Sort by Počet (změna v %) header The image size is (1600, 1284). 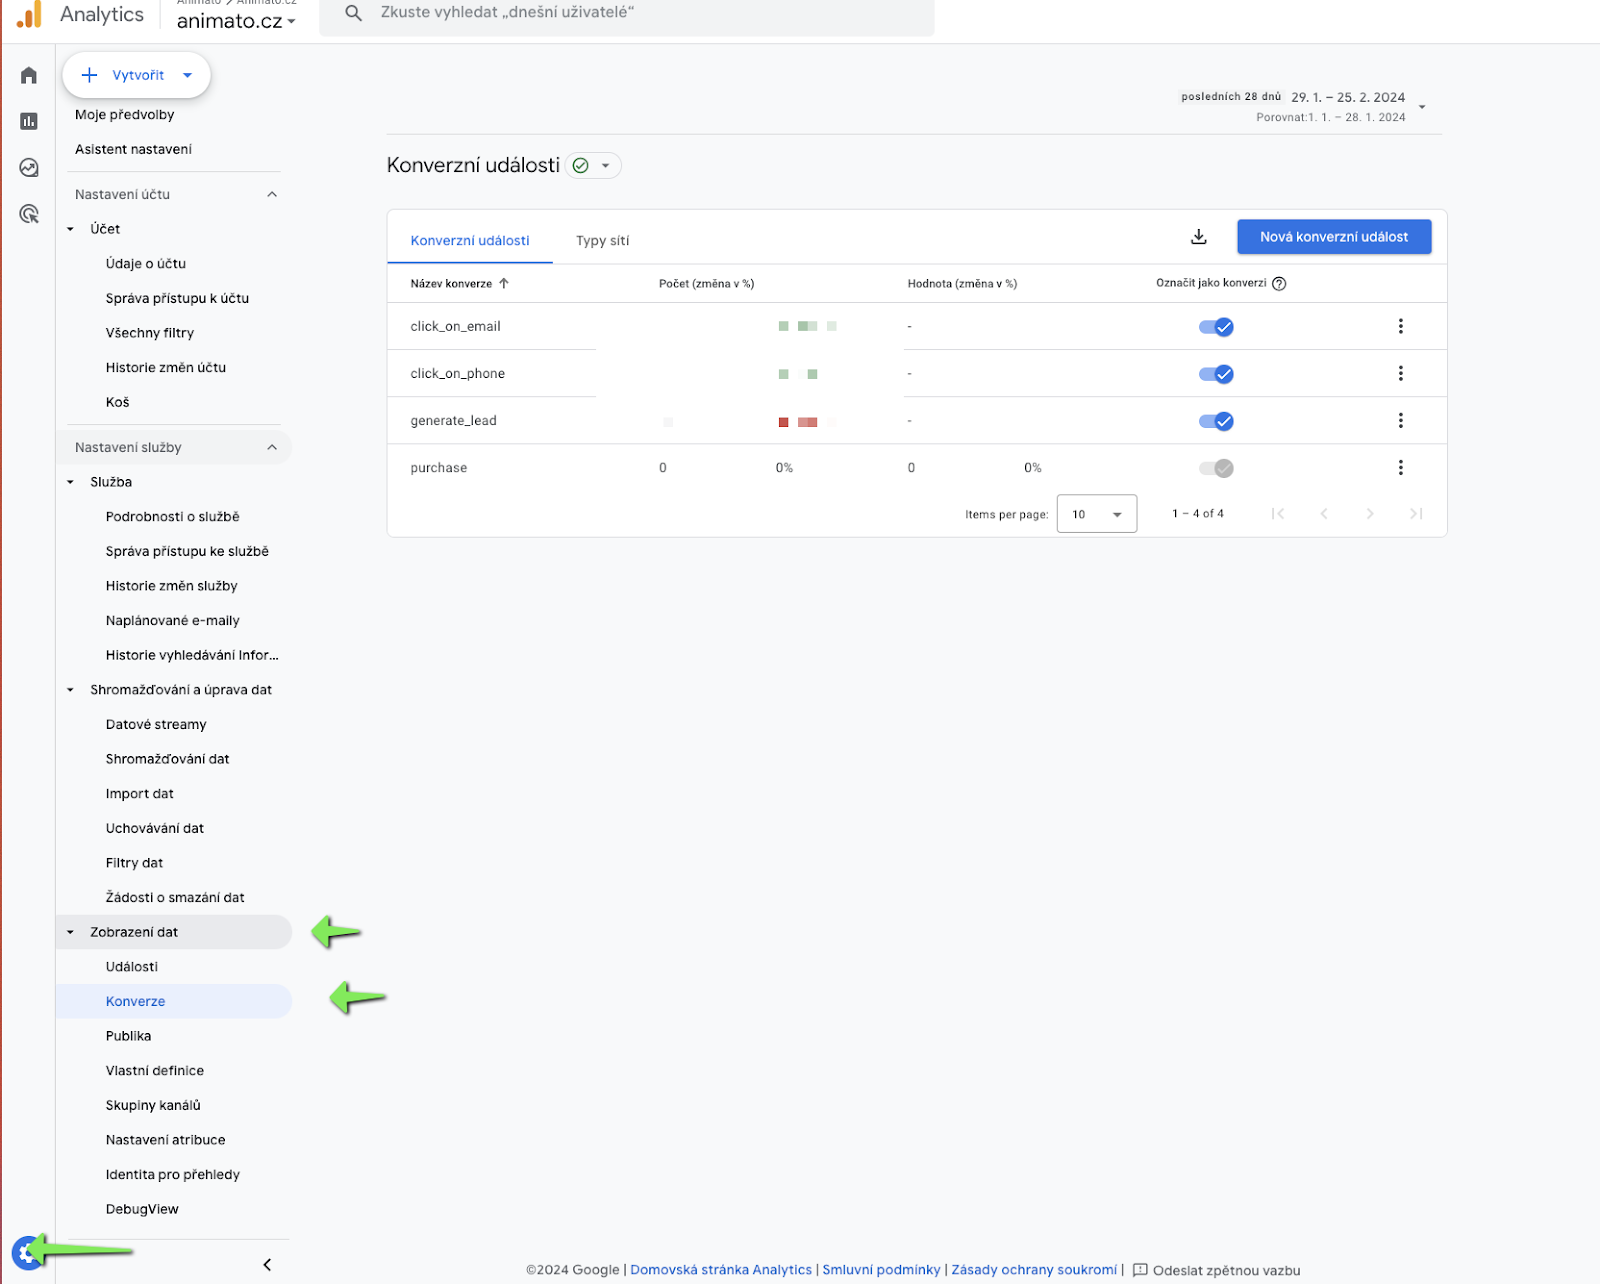[706, 283]
